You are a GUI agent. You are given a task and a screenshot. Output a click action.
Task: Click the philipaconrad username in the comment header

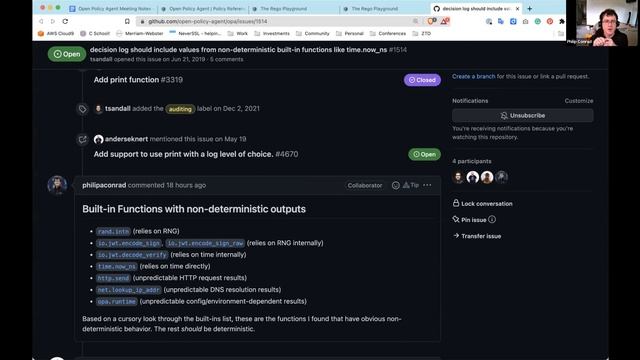[104, 185]
